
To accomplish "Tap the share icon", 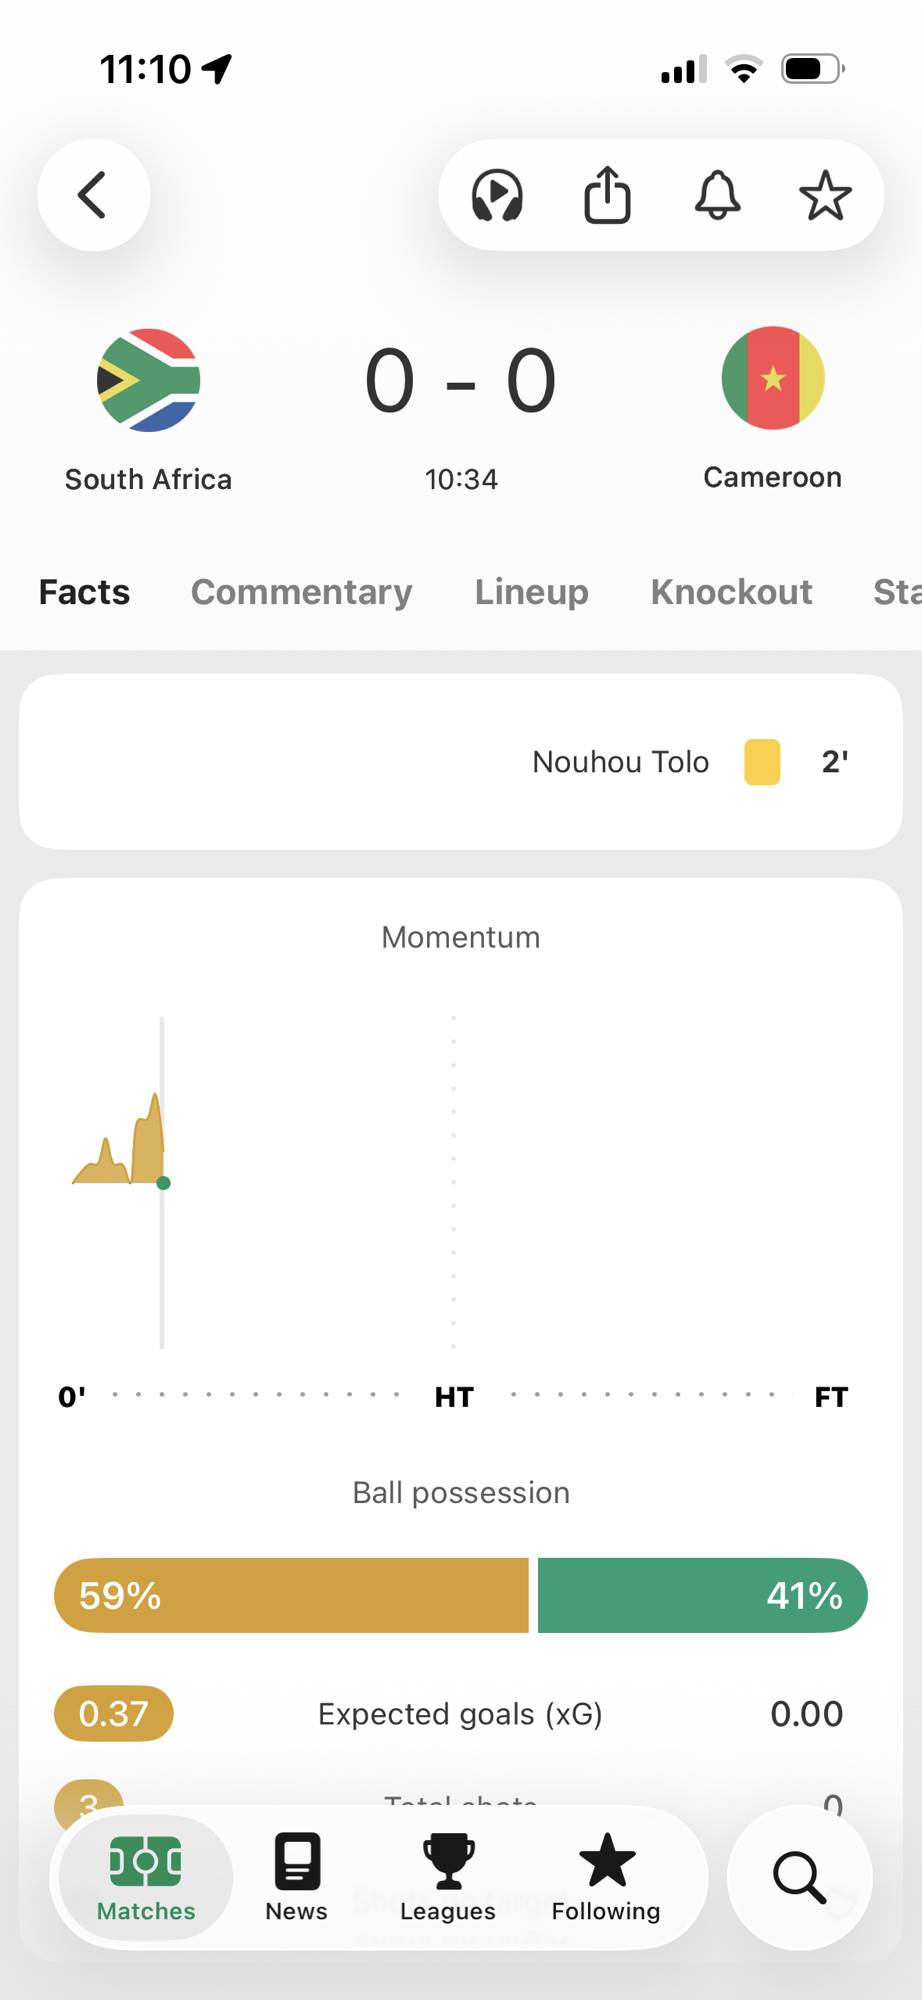I will [x=607, y=195].
